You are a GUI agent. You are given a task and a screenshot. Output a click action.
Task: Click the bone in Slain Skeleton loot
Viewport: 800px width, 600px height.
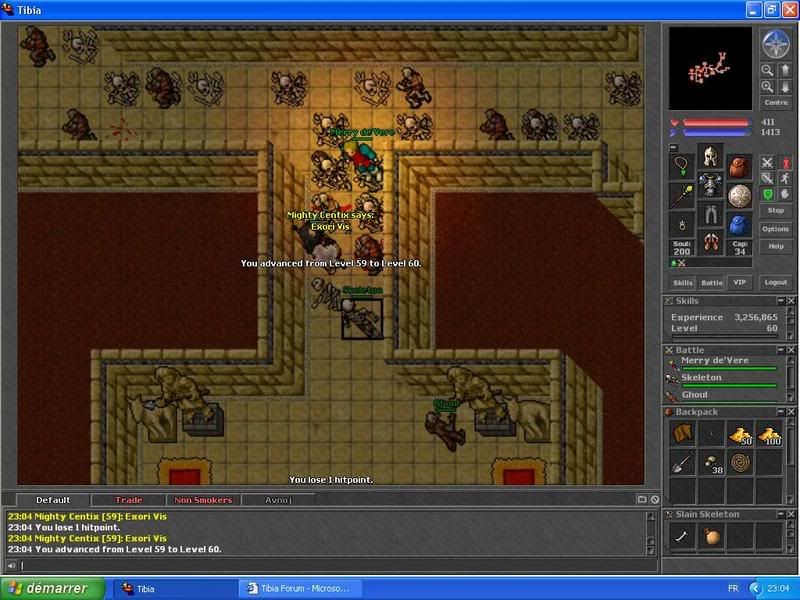point(683,537)
